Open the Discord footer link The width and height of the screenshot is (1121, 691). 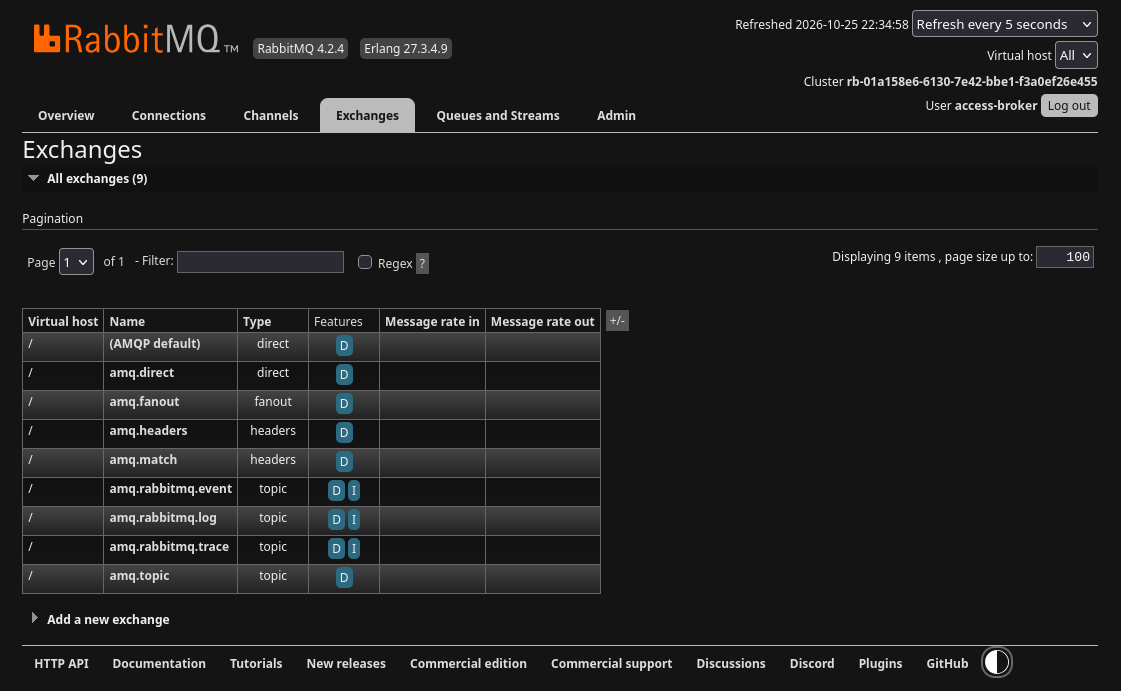click(812, 663)
